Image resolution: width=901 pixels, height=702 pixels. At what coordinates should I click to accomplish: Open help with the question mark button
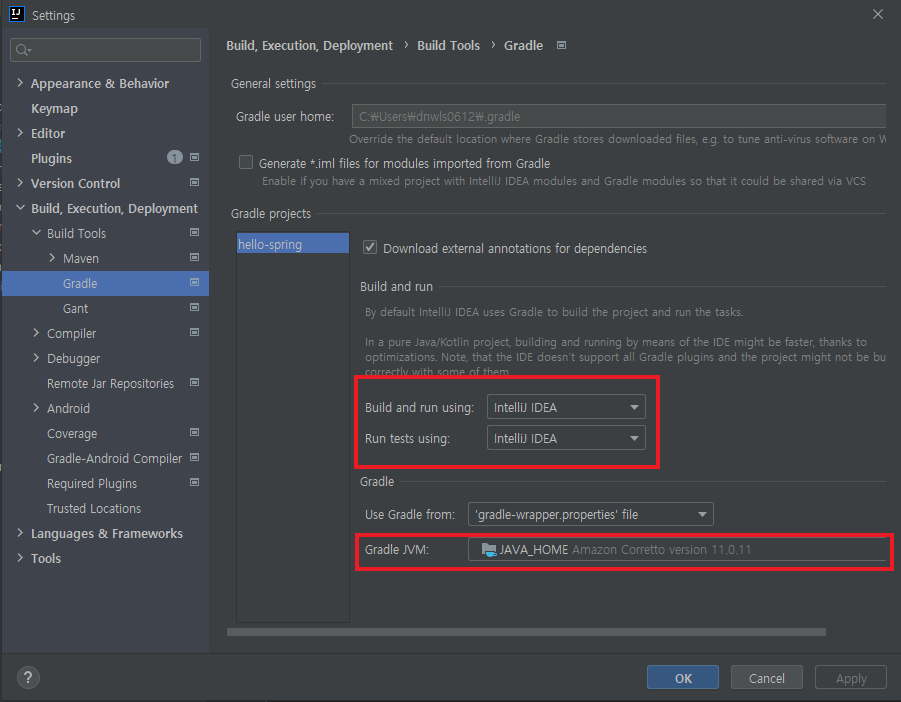(x=28, y=677)
